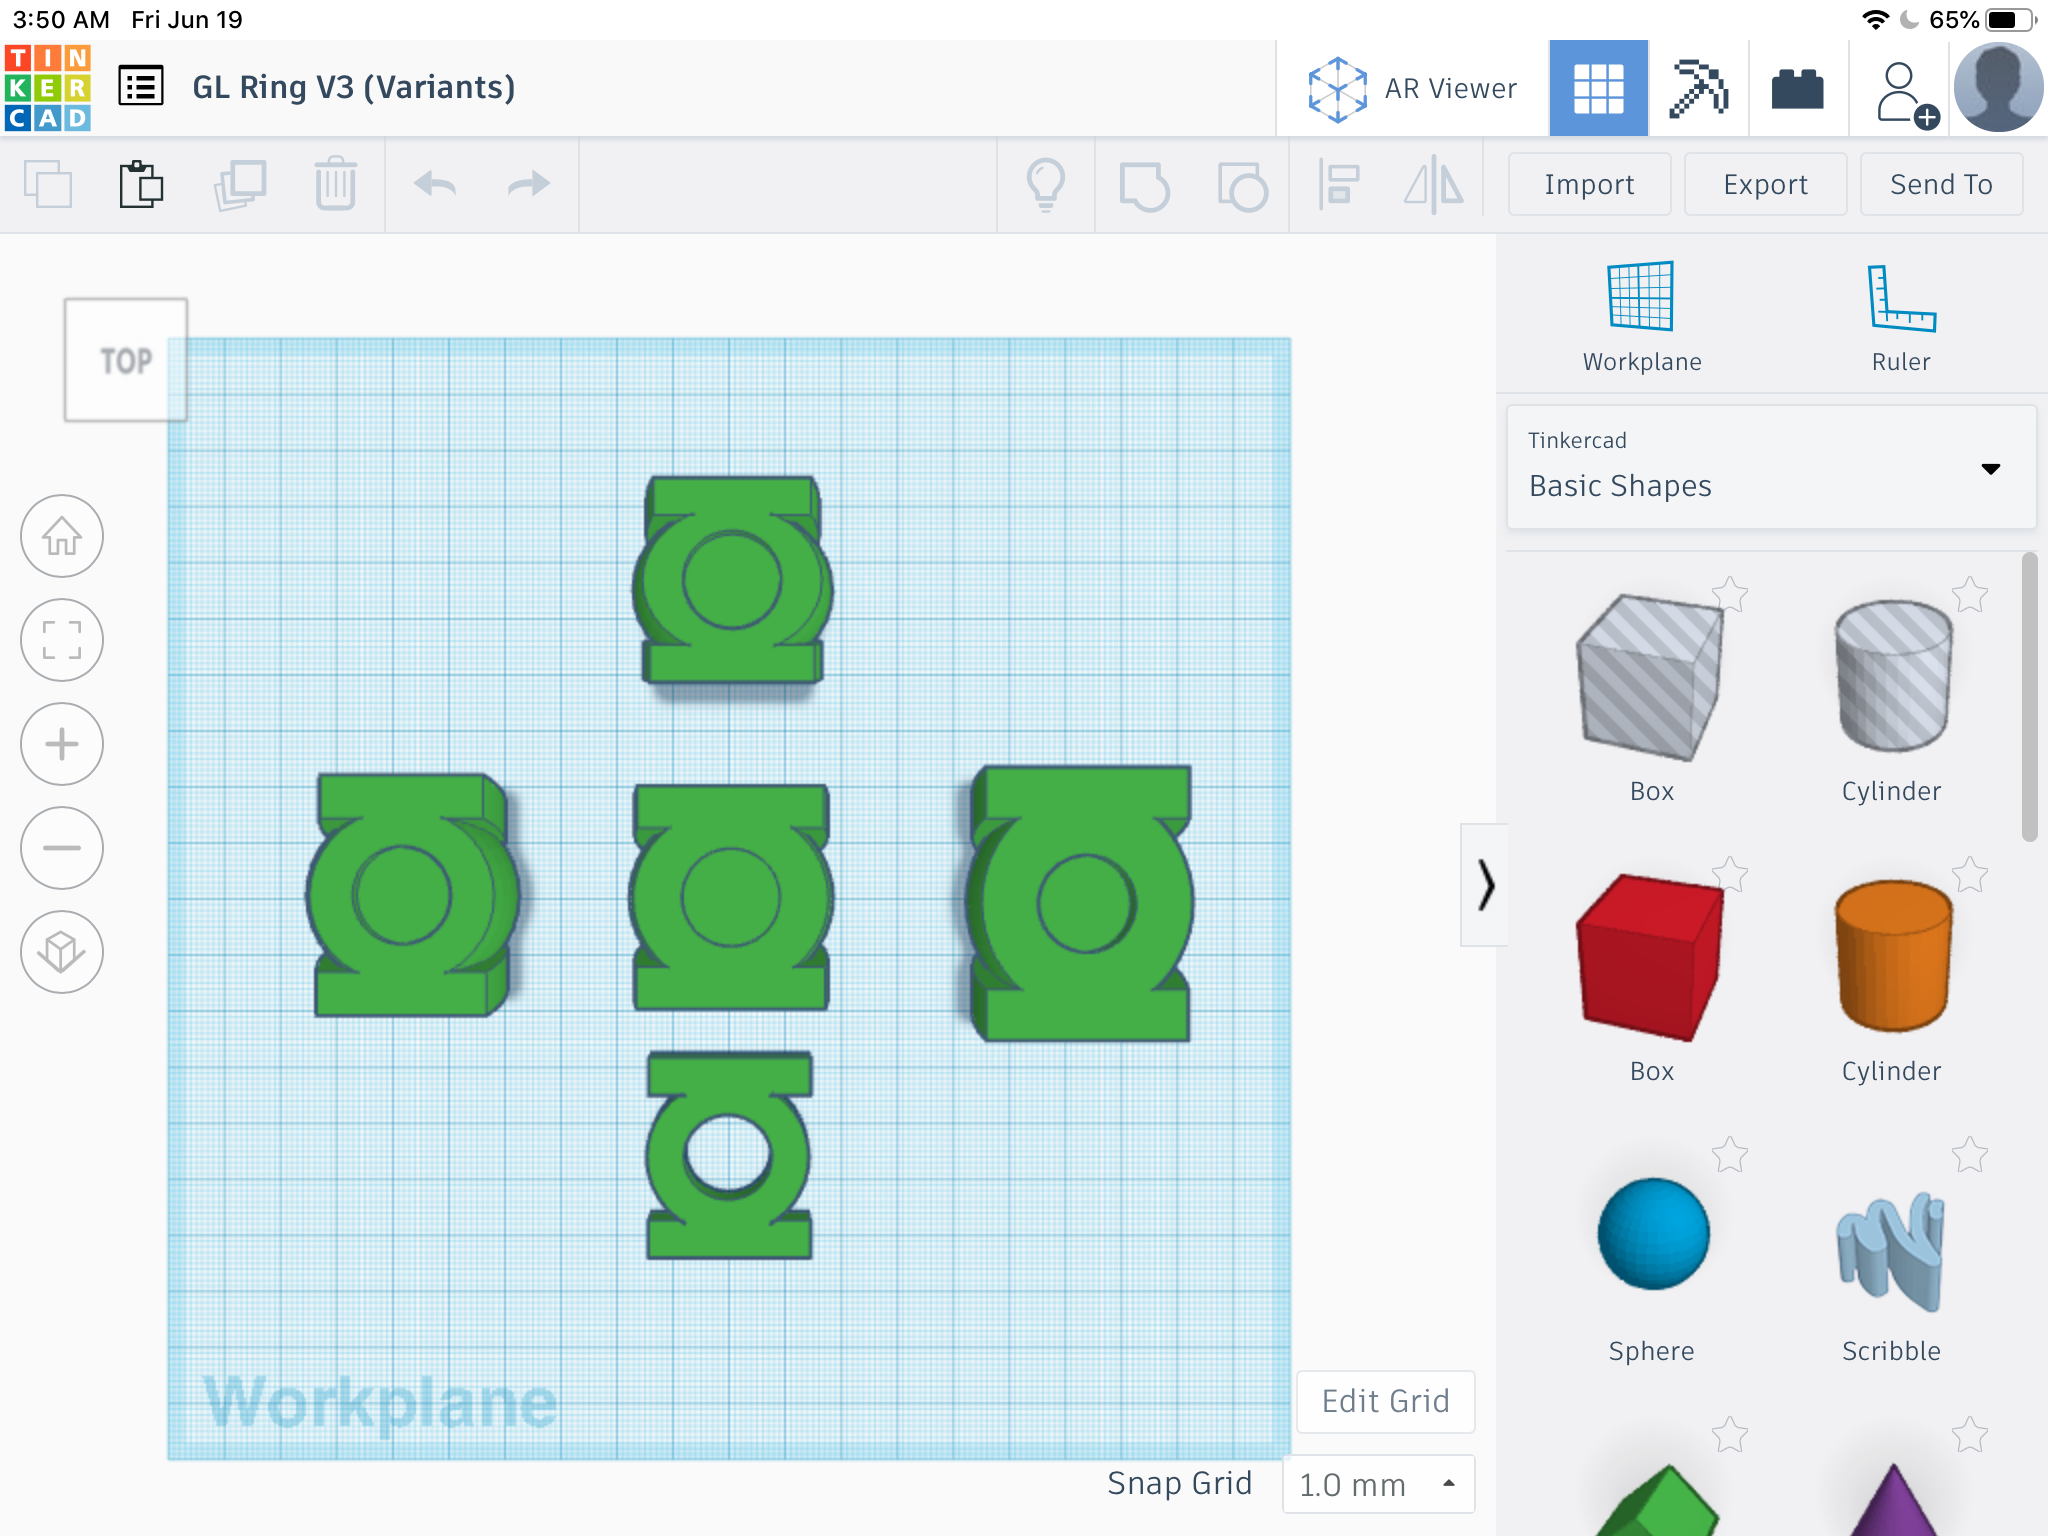Open the Tinkercad home logo

48,88
